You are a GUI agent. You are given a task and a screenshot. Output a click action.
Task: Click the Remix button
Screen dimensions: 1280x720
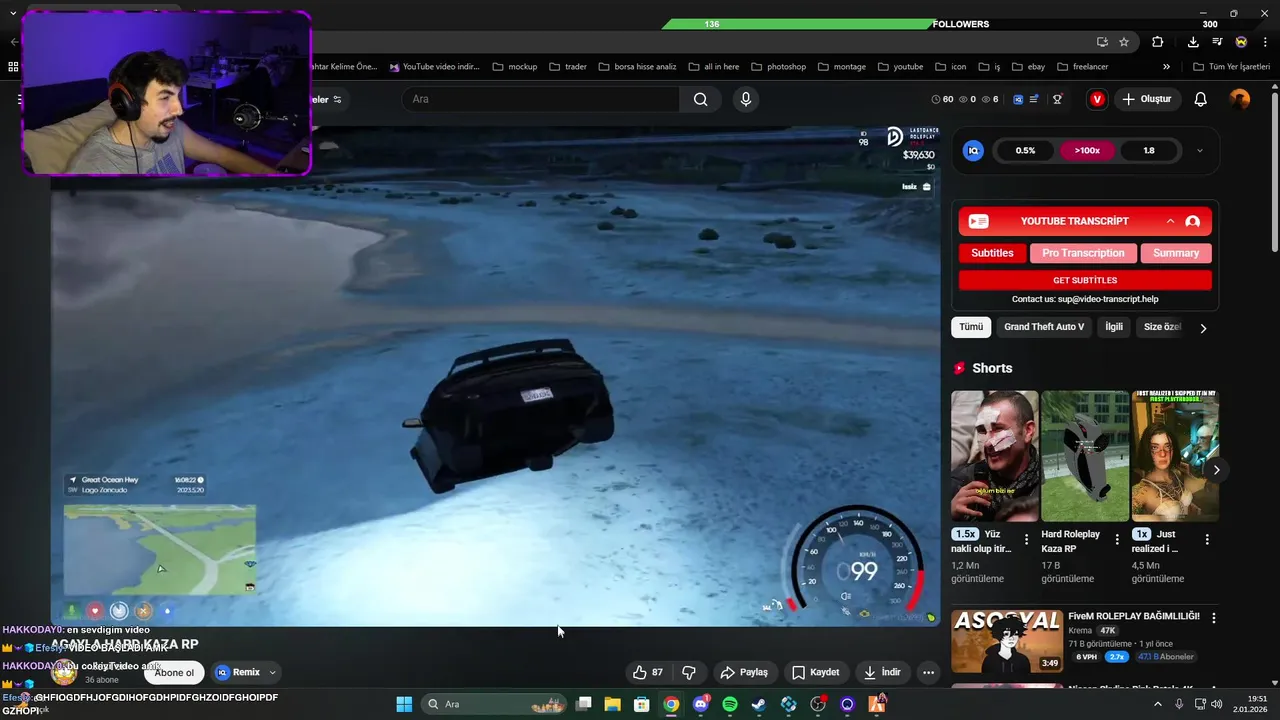pos(238,672)
